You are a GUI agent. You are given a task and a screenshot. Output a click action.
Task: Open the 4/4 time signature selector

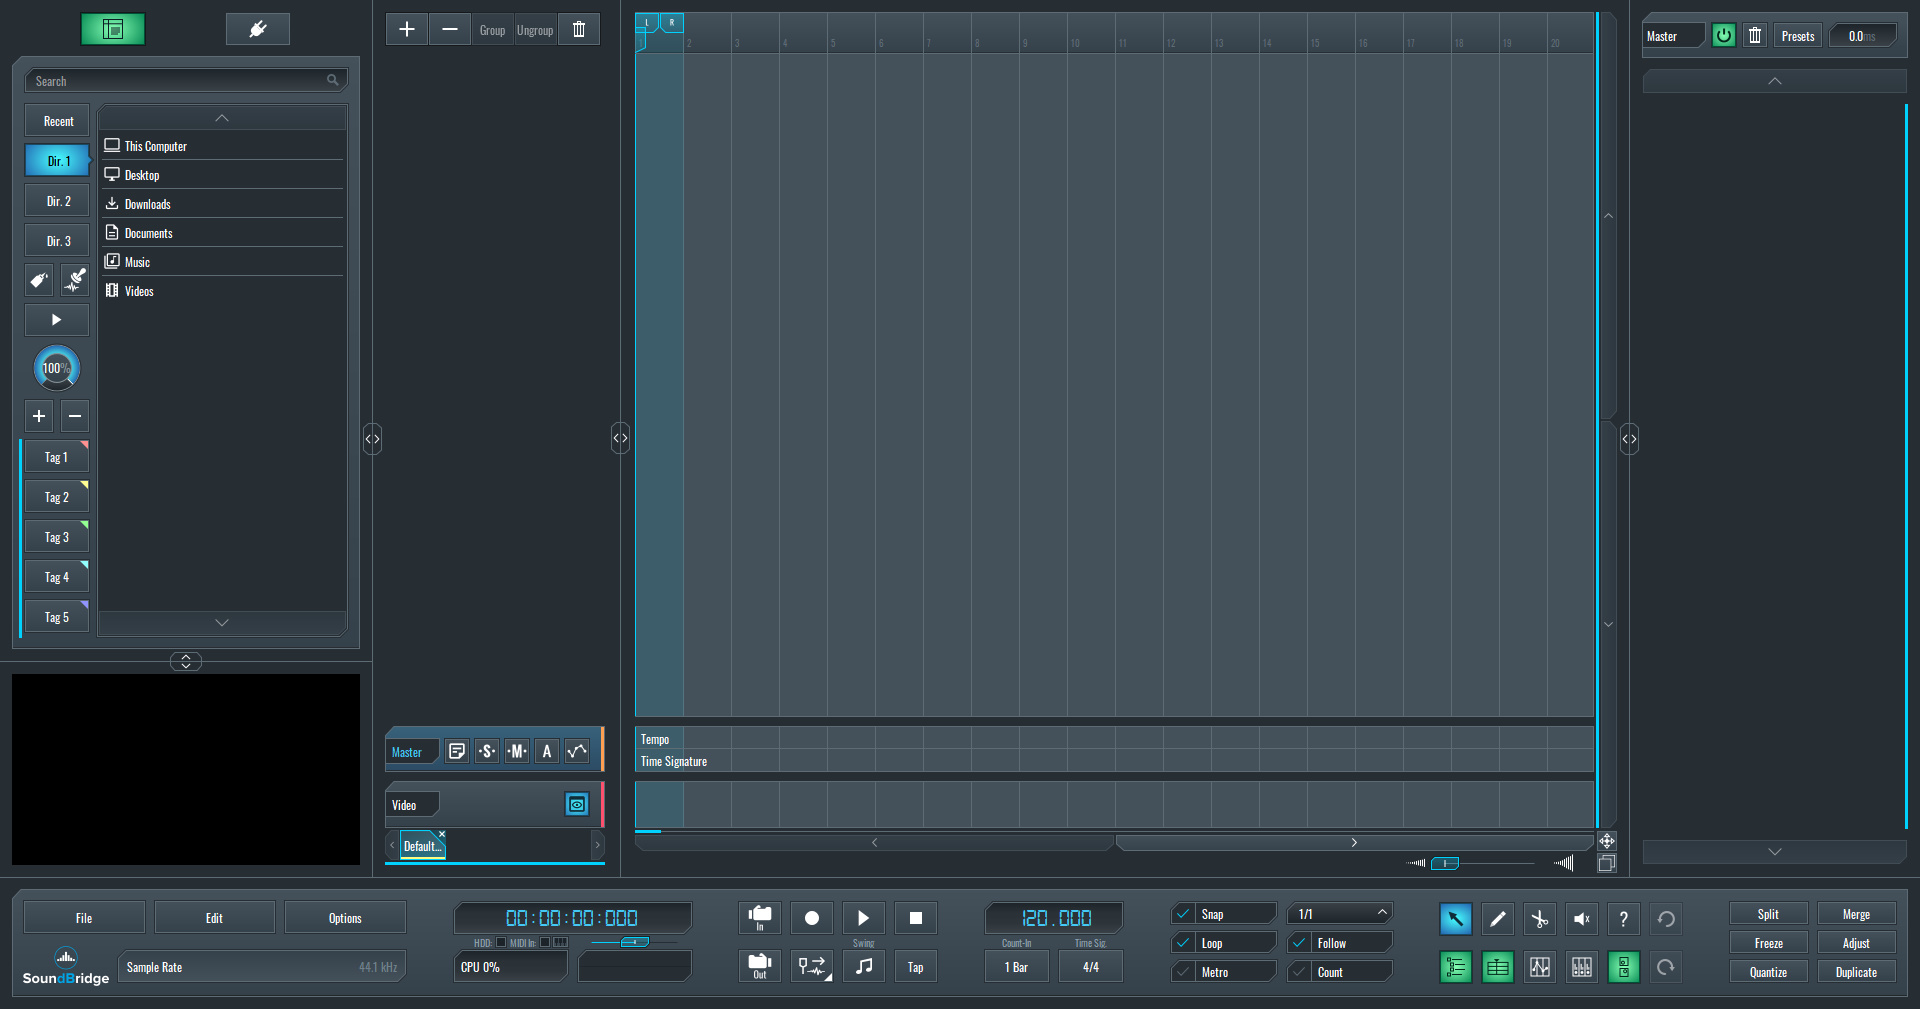pyautogui.click(x=1090, y=967)
